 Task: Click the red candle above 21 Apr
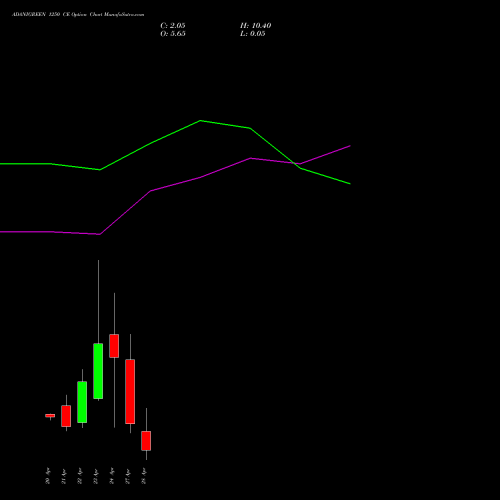pos(66,416)
